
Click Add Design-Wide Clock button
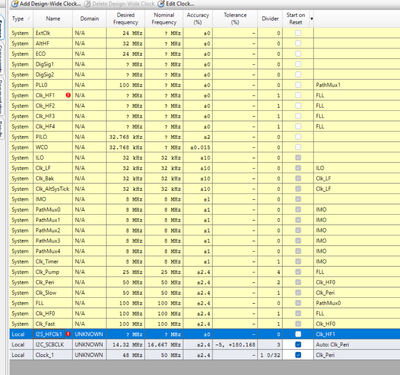coord(46,4)
